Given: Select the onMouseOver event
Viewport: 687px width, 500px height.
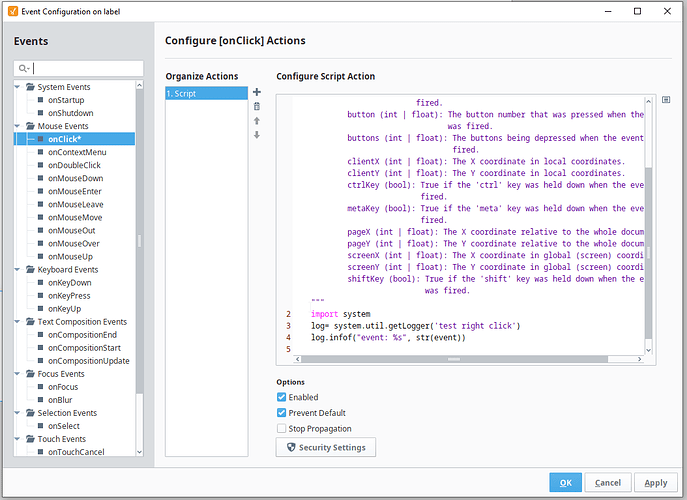Looking at the screenshot, I should click(x=74, y=243).
